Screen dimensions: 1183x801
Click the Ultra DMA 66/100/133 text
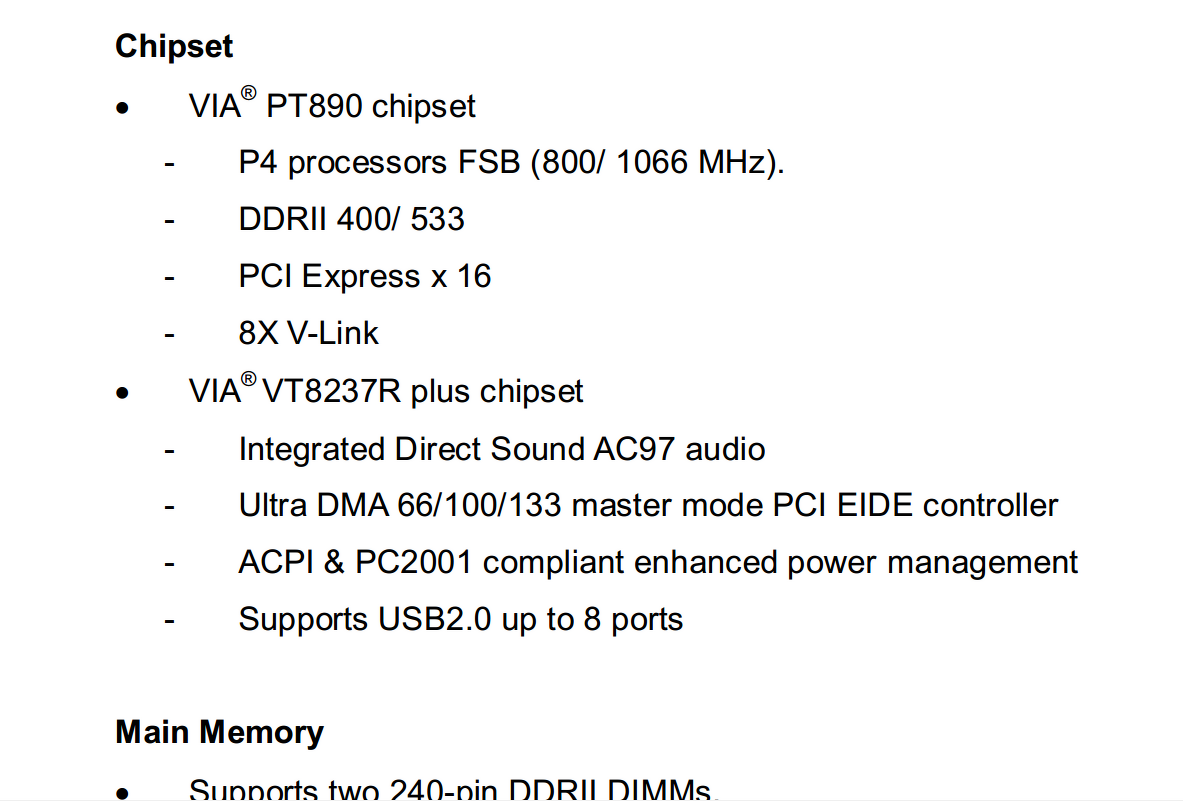coord(400,506)
